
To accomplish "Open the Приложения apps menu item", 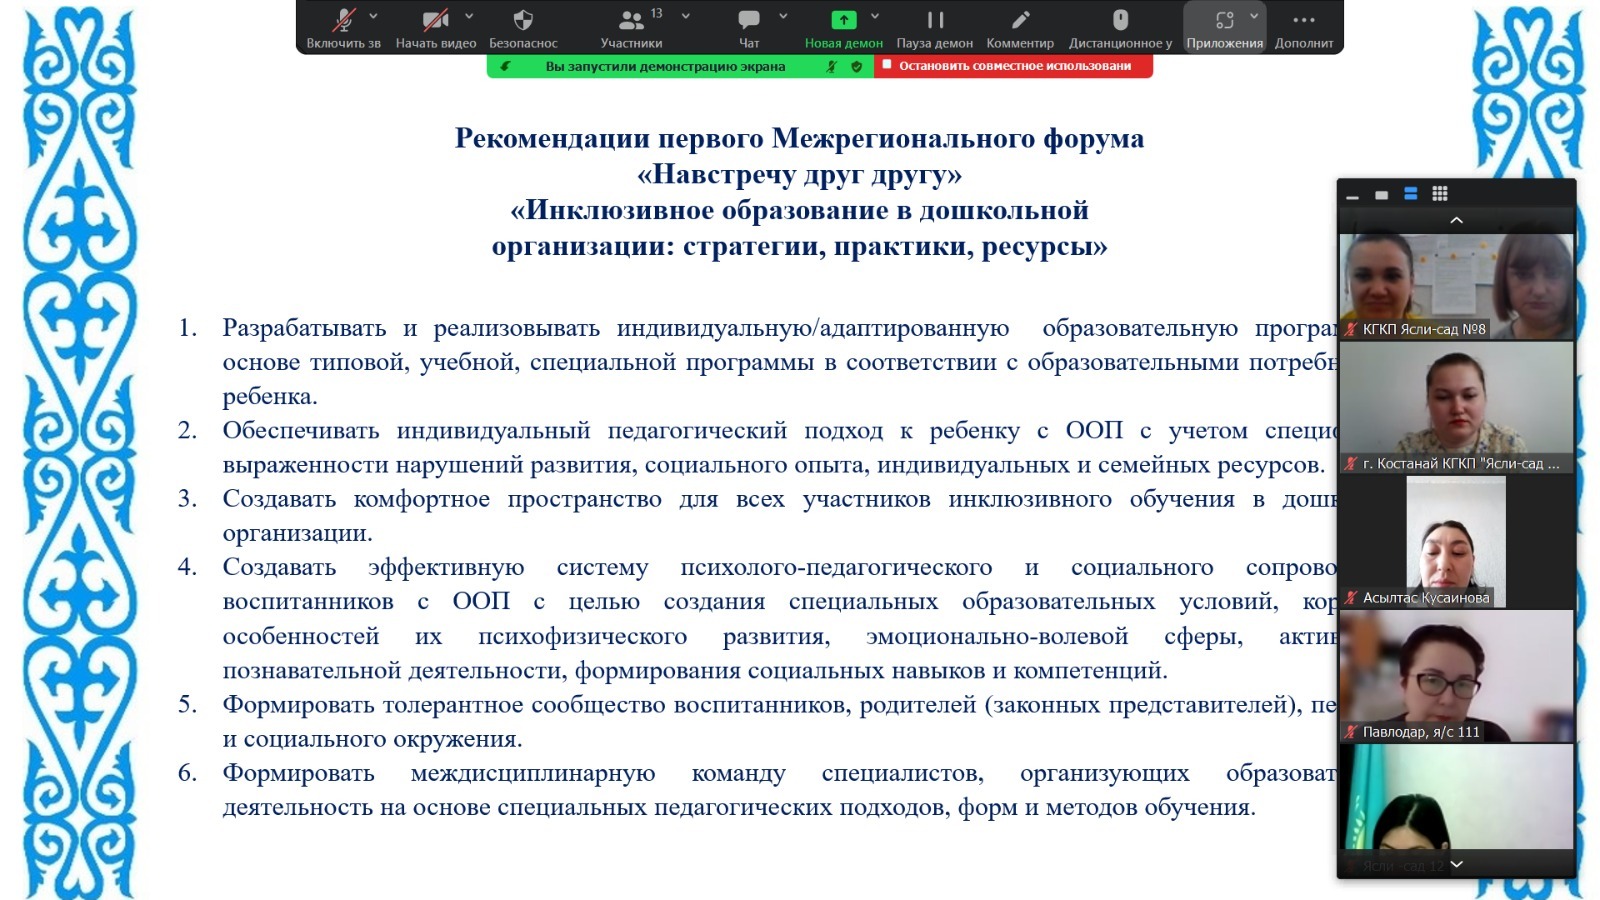I will (x=1224, y=26).
